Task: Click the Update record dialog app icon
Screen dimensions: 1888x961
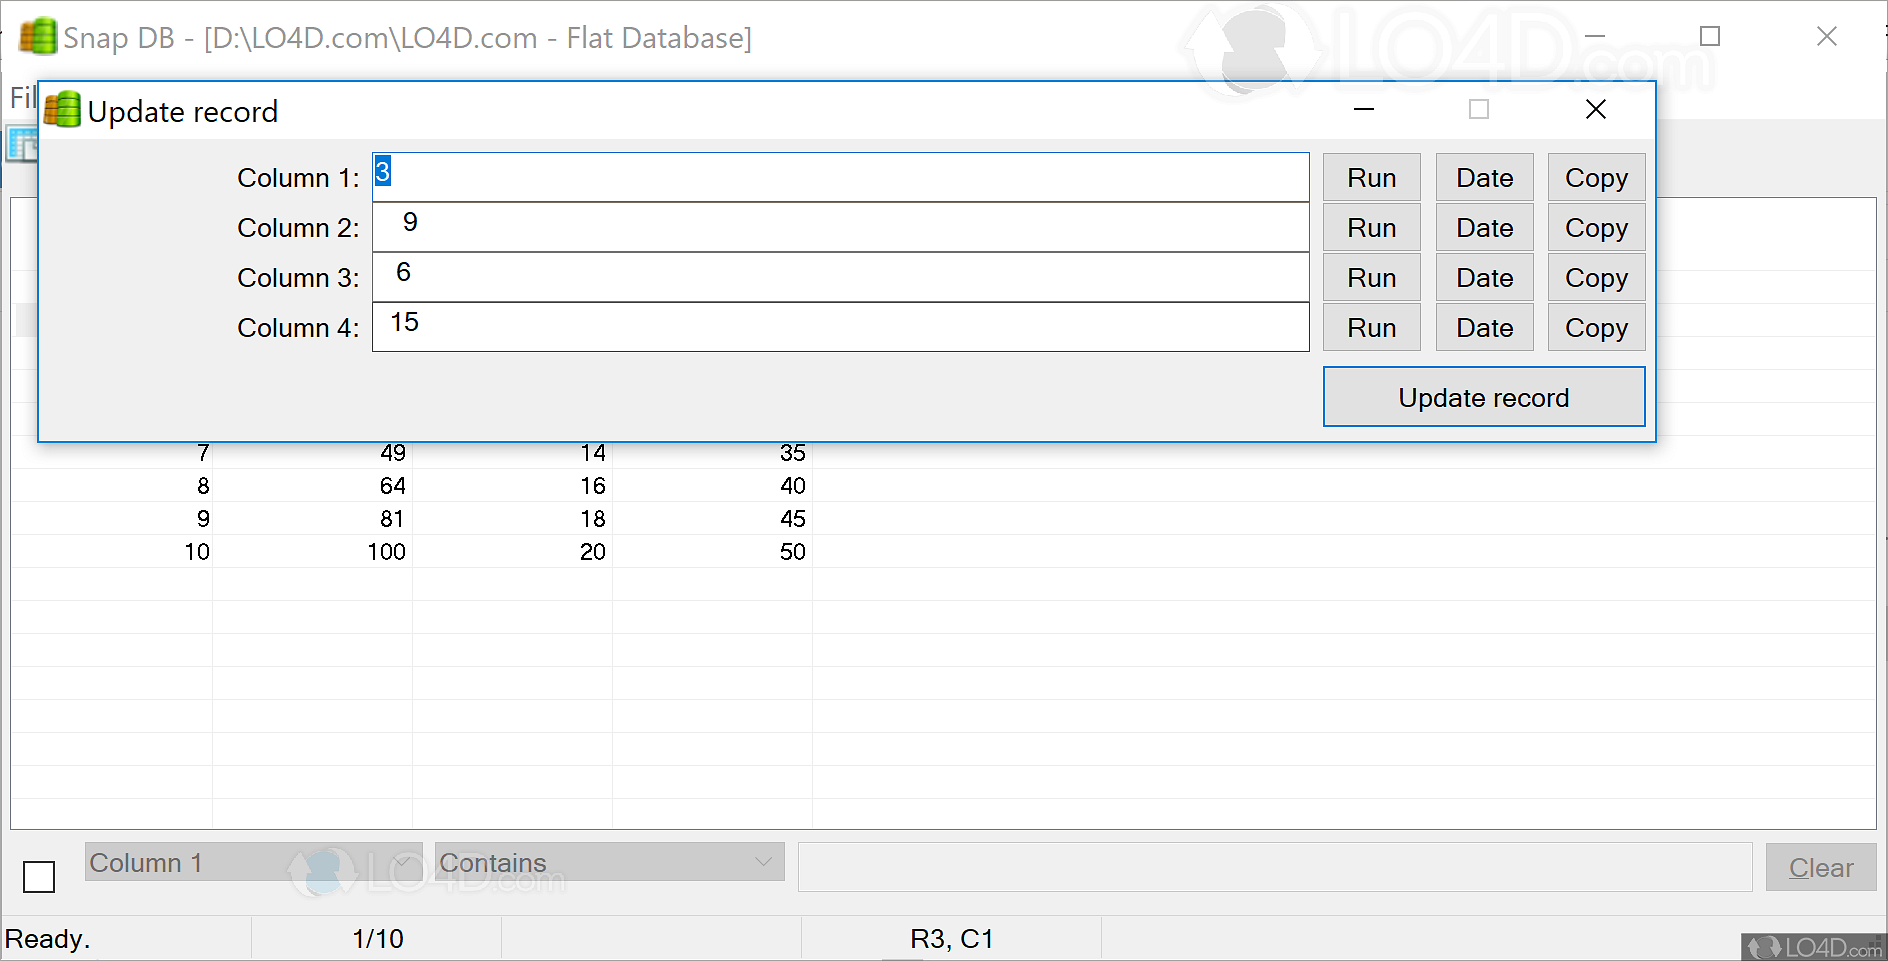Action: tap(63, 110)
